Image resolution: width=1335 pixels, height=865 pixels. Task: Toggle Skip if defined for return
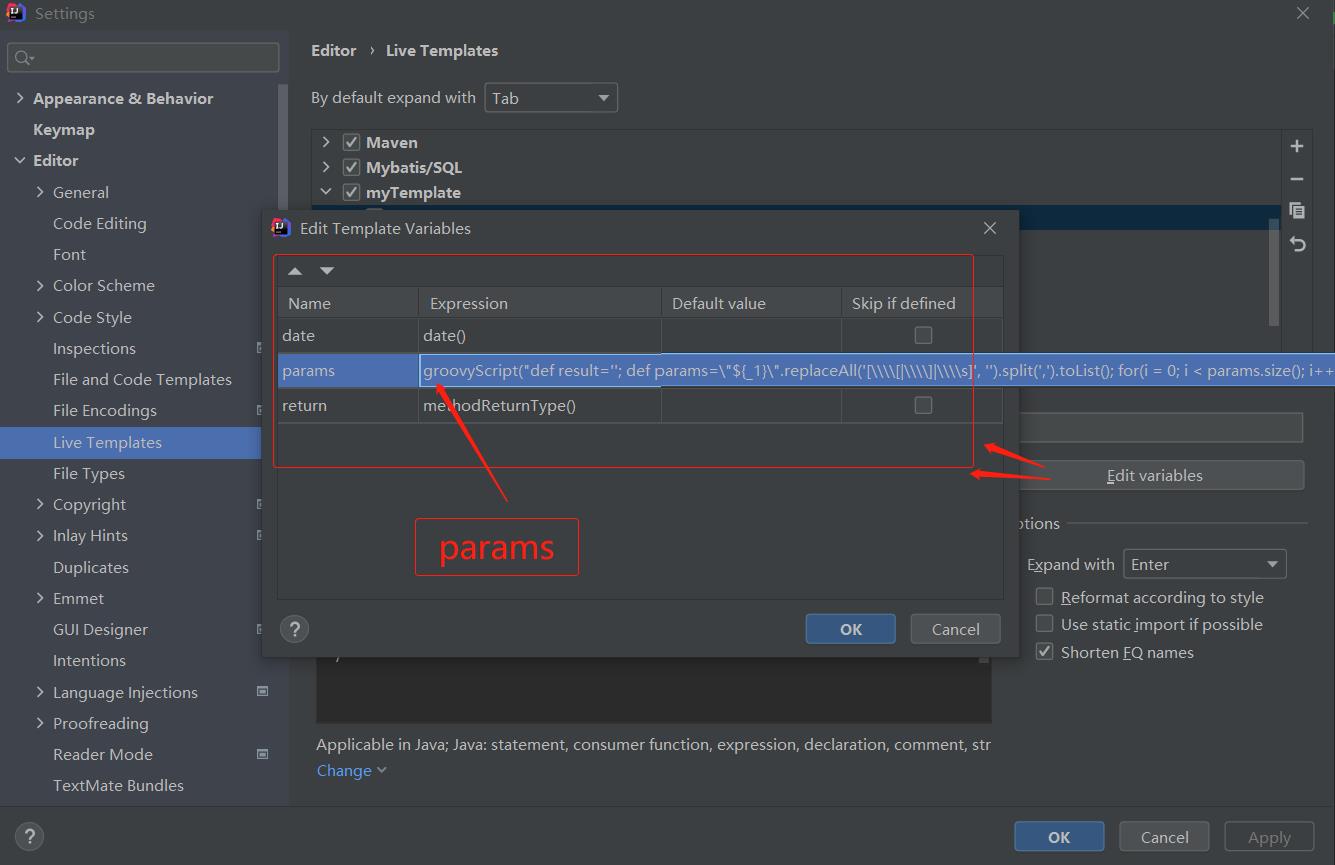[x=923, y=405]
